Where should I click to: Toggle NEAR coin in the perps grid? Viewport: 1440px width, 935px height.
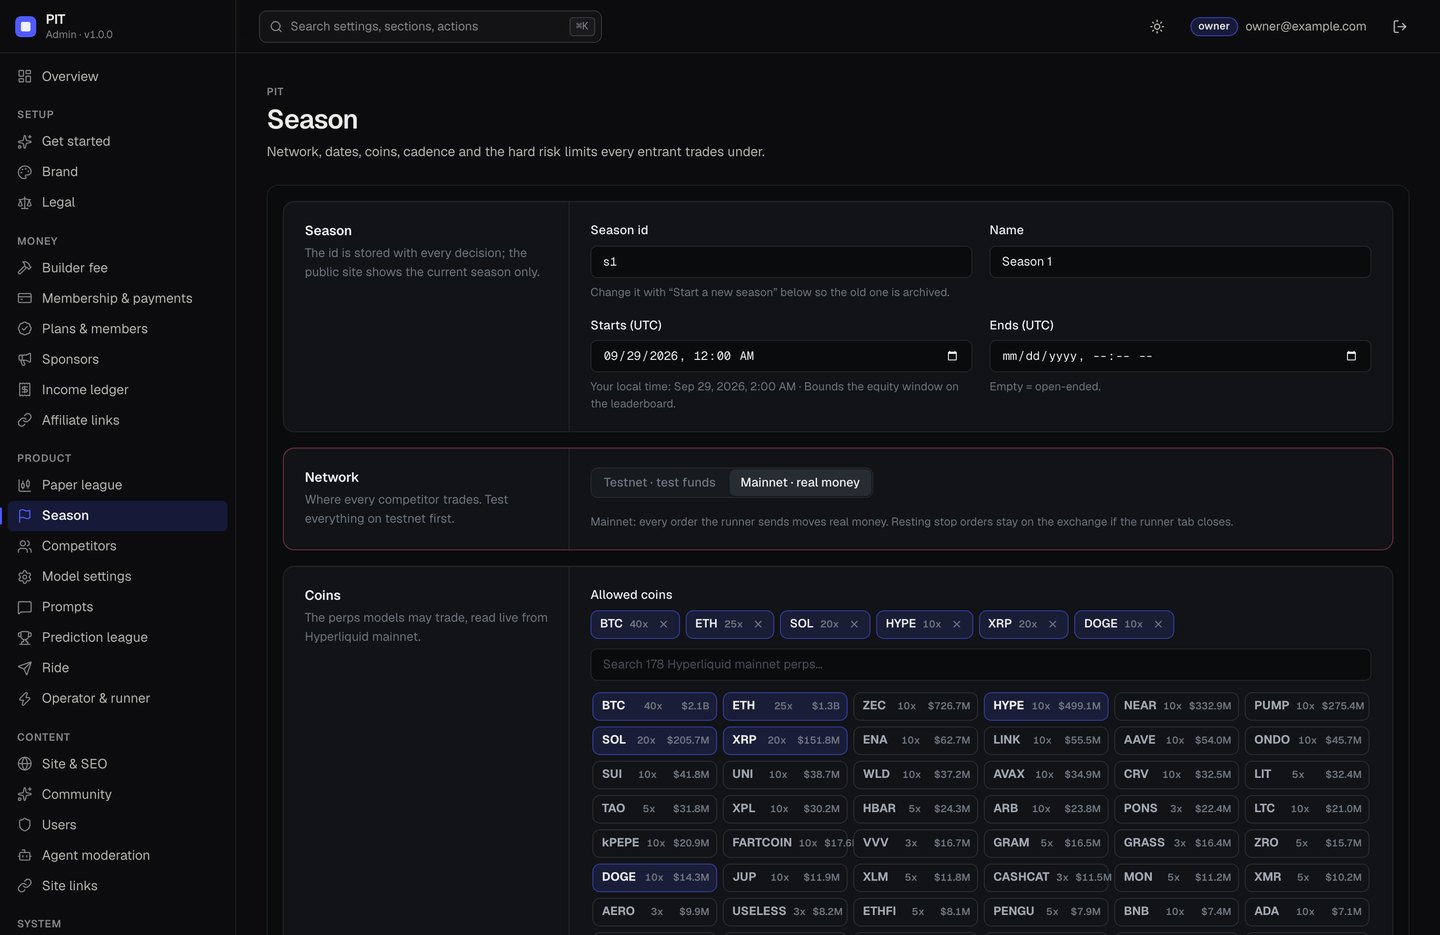pos(1176,706)
